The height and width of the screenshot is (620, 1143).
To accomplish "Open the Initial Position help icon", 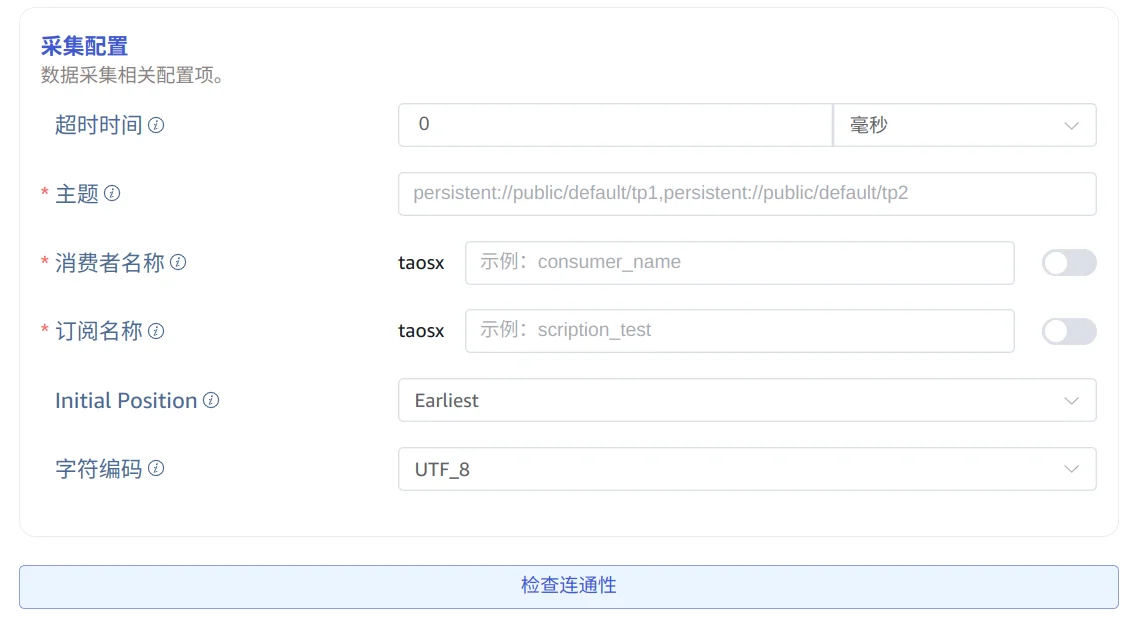I will [x=211, y=400].
